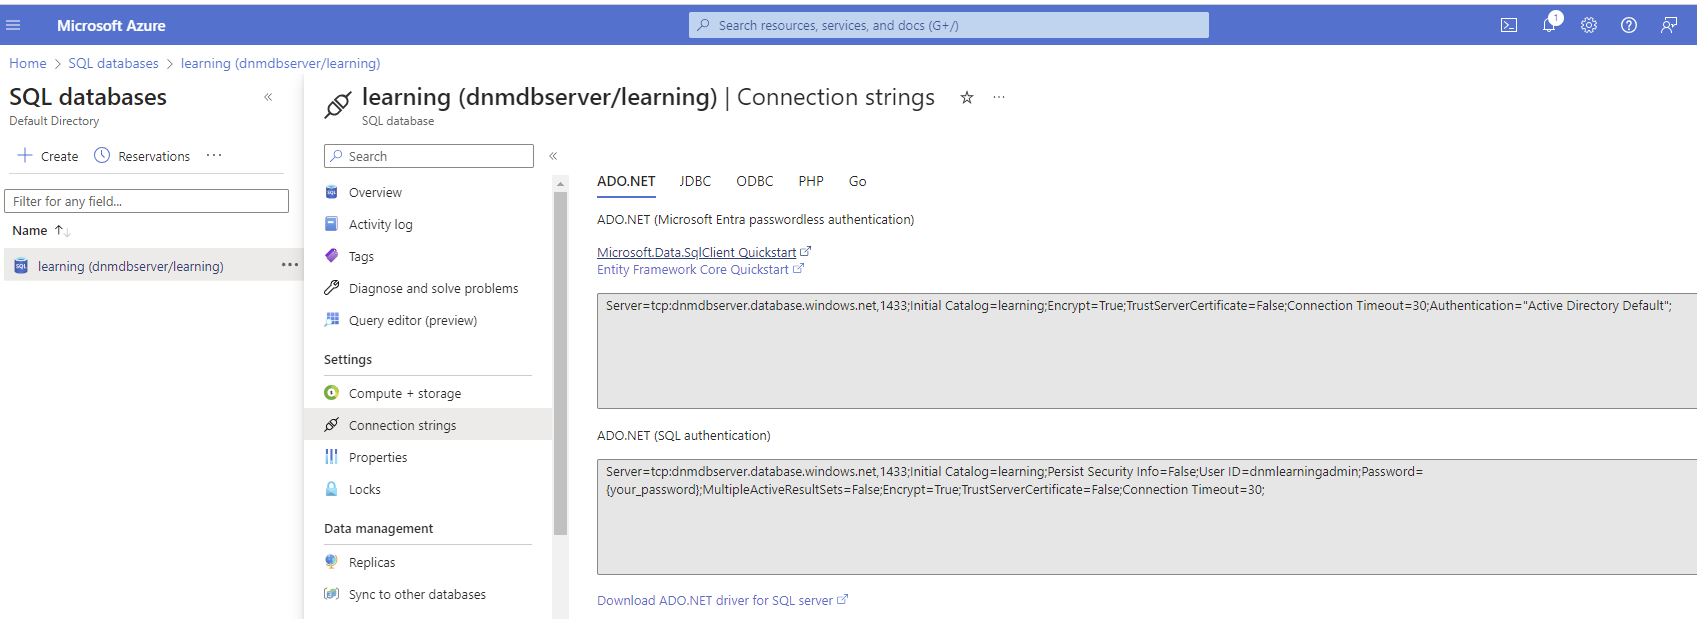Click the connection strings plug icon by title
This screenshot has height=619, width=1697.
tap(338, 104)
